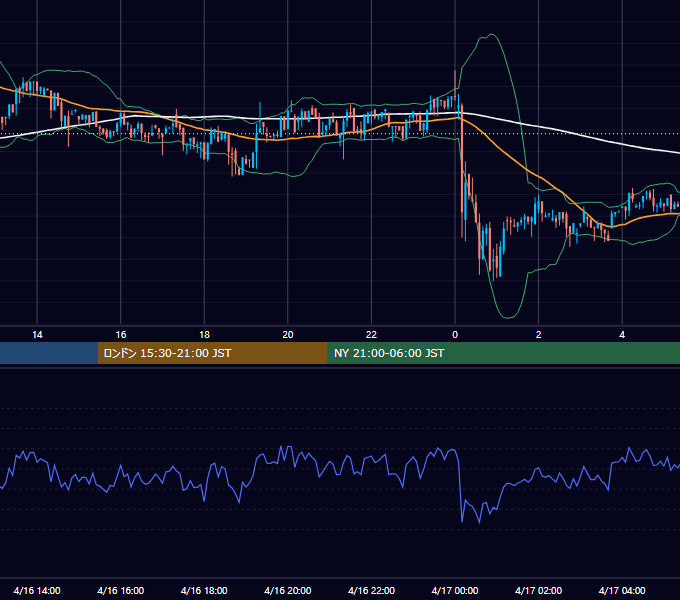Screen dimensions: 680x600
Task: Click the oscillator line's lowest dip after midnight
Action: (479, 522)
